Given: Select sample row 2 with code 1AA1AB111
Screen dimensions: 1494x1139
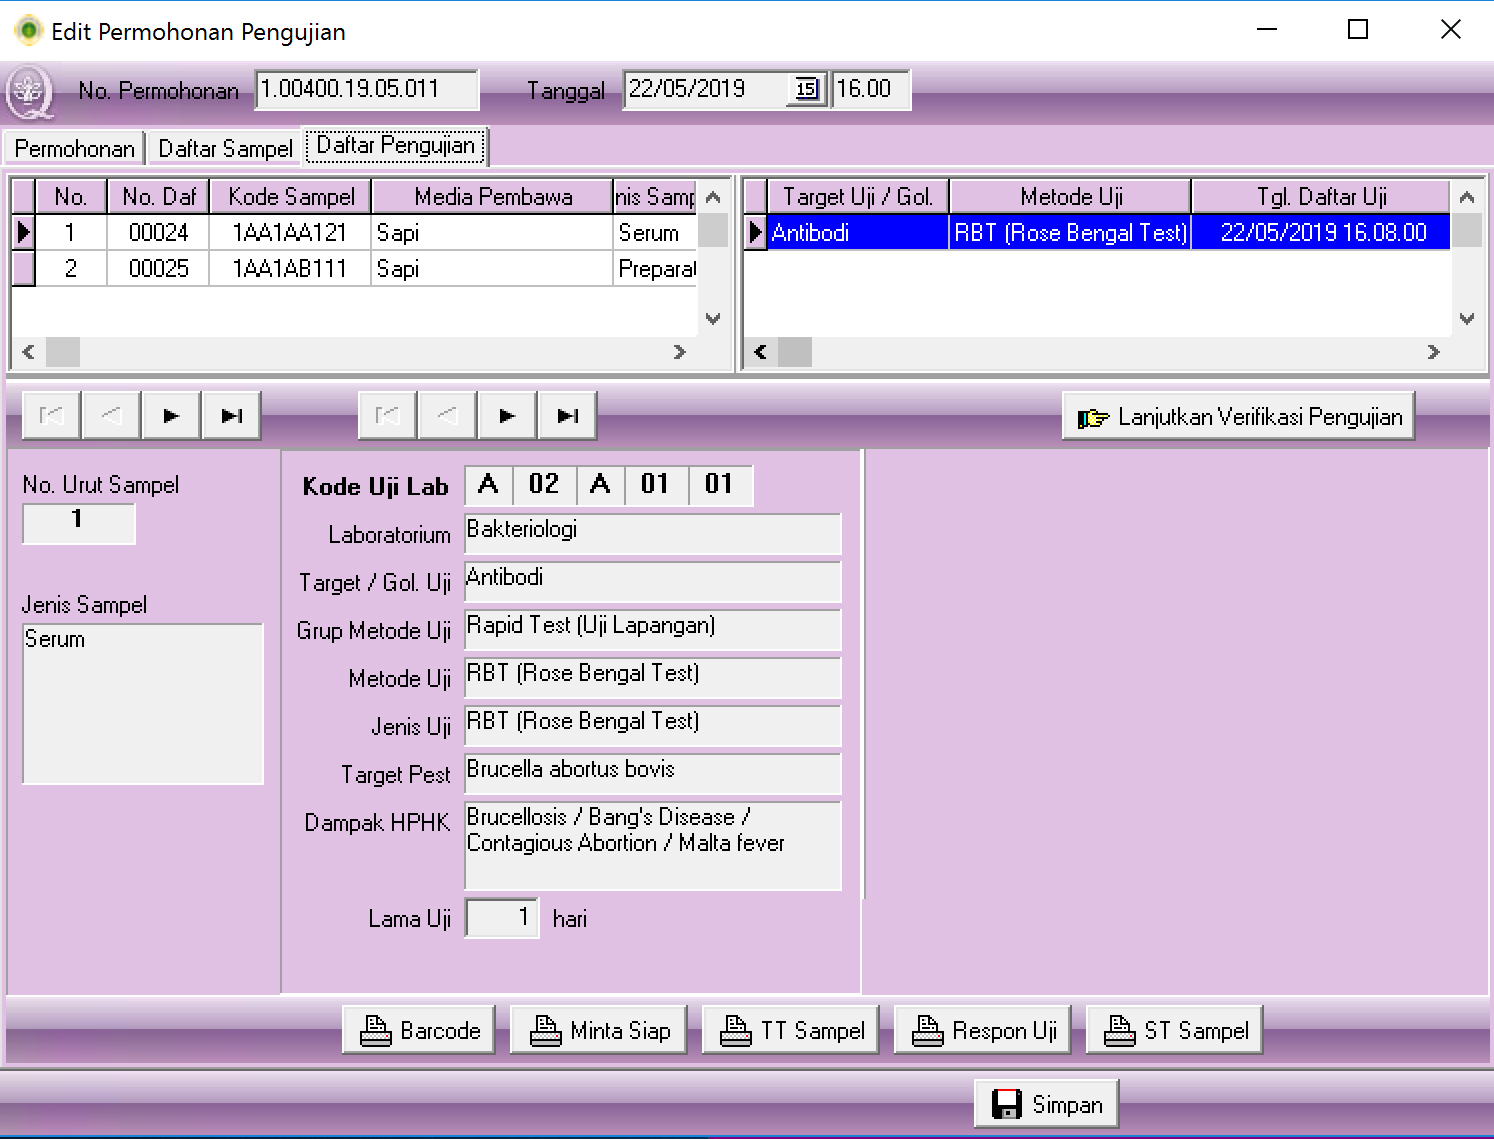Looking at the screenshot, I should point(289,269).
